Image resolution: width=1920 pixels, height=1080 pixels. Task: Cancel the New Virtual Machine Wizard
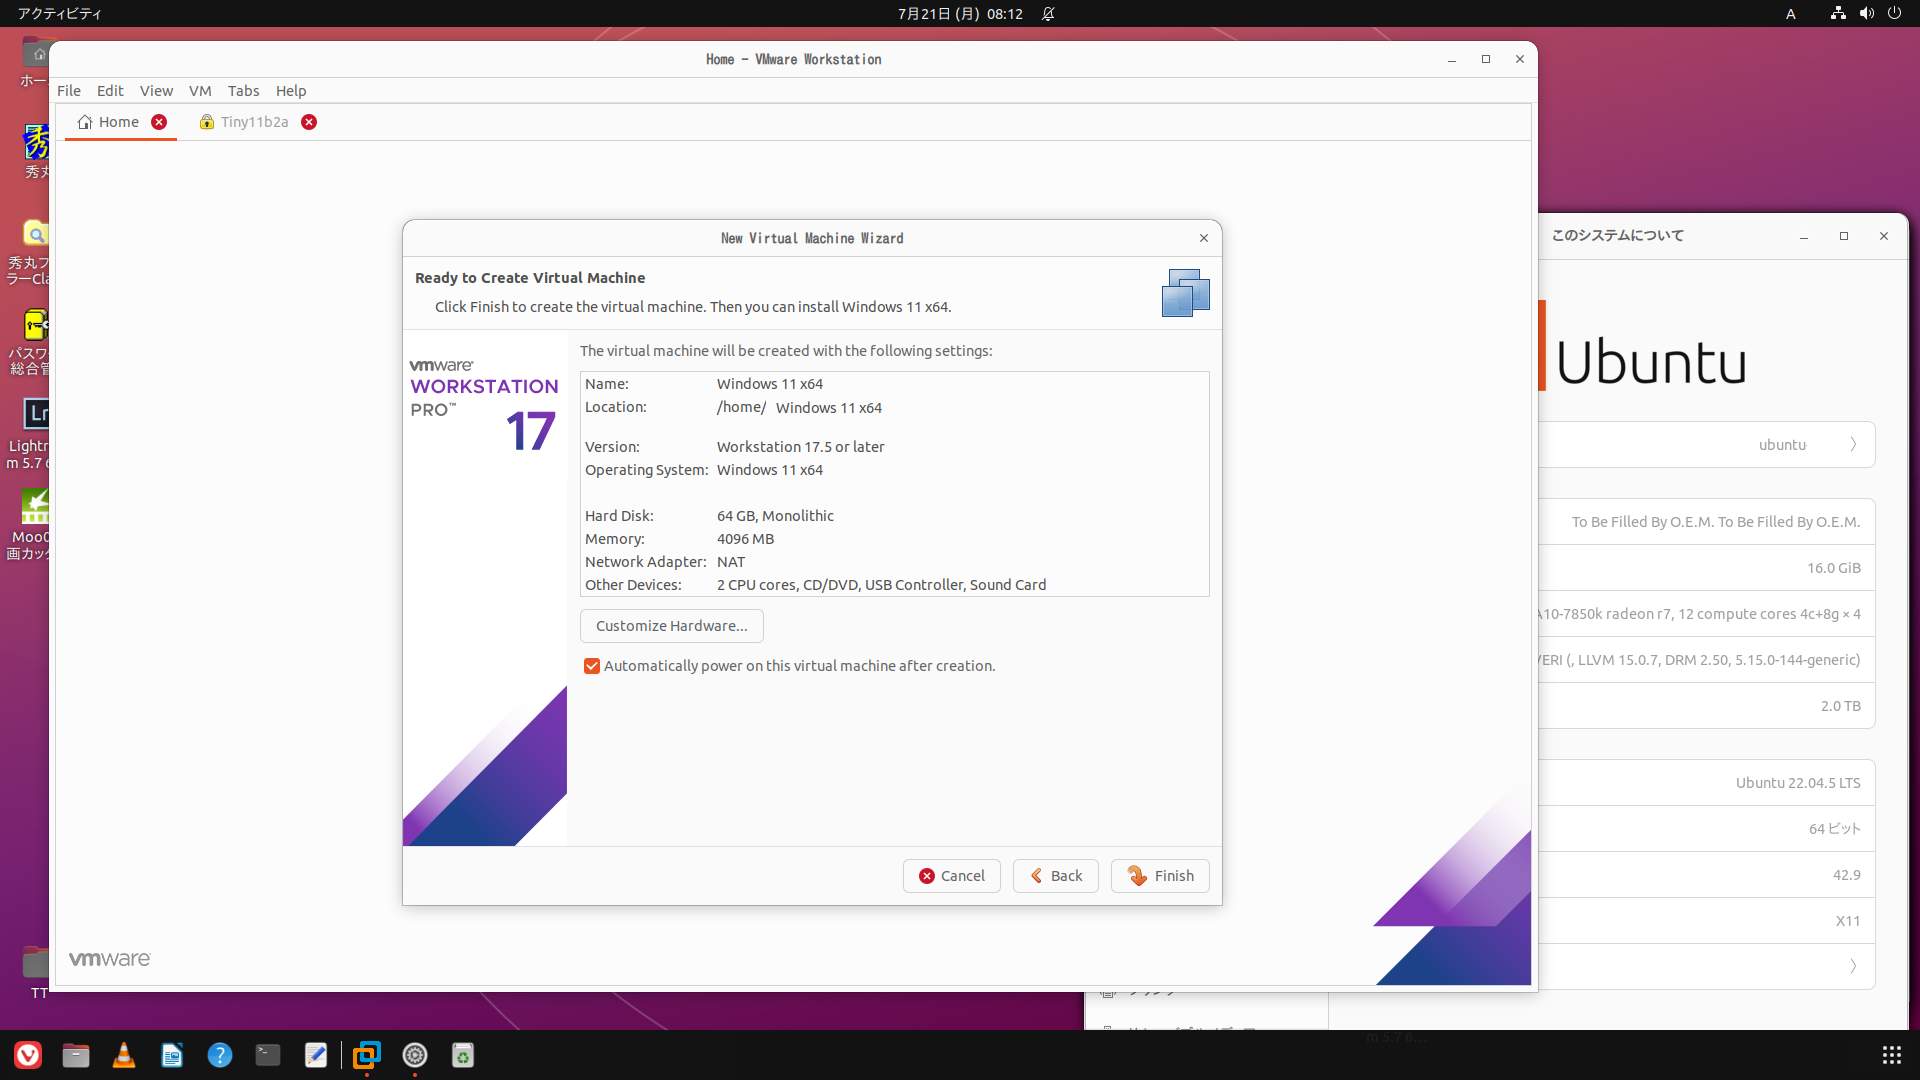click(x=951, y=876)
